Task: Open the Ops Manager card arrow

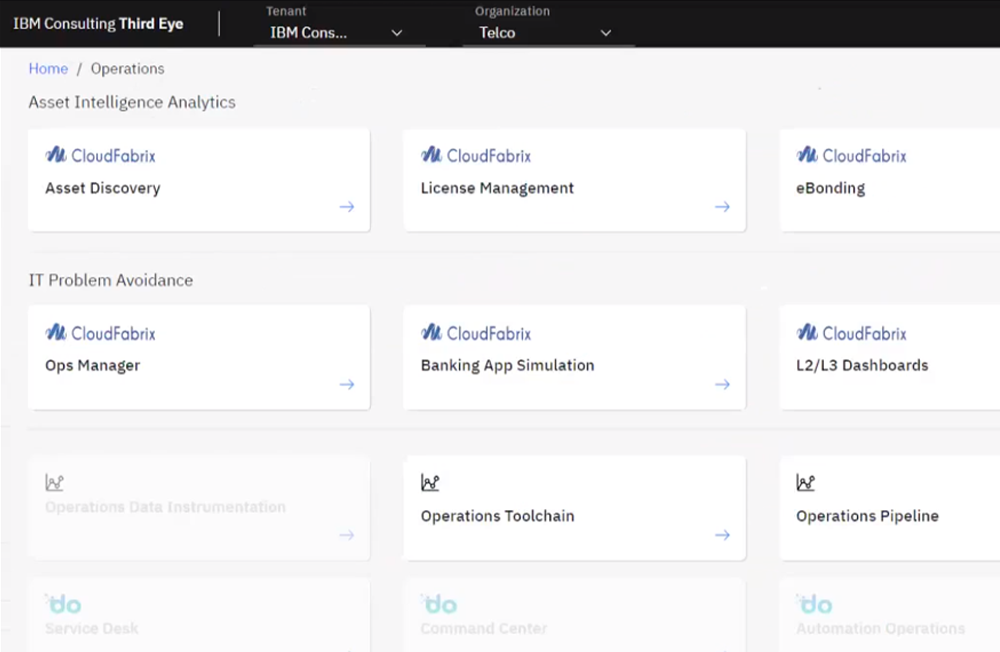Action: point(347,384)
